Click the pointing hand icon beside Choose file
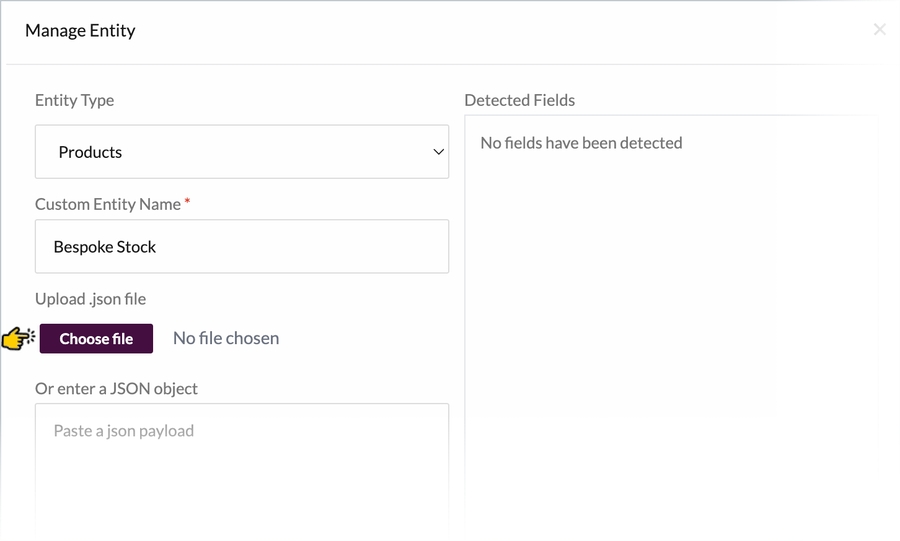 [x=18, y=339]
